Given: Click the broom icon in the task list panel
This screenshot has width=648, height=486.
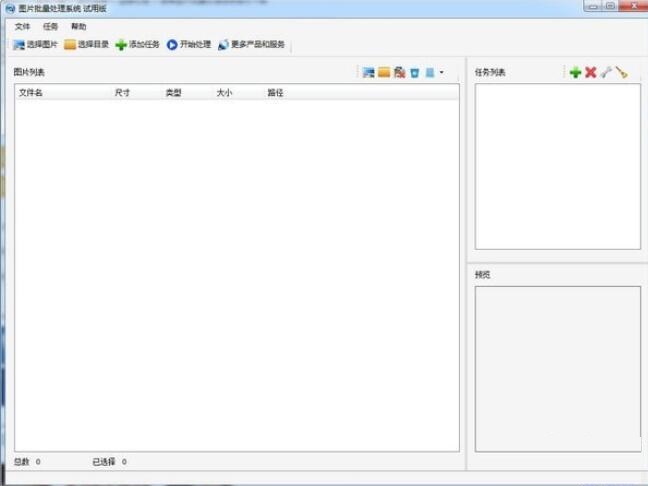Looking at the screenshot, I should point(621,72).
